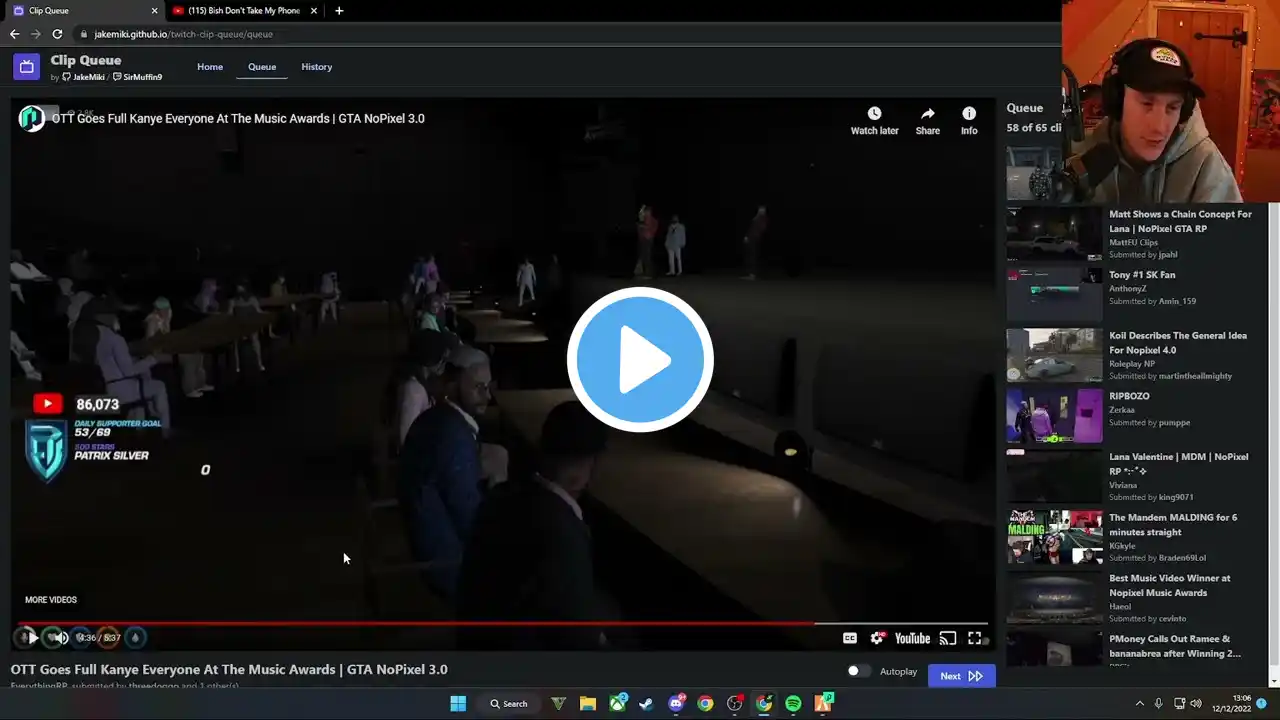Open the video player settings gear
This screenshot has width=1280, height=720.
point(878,638)
